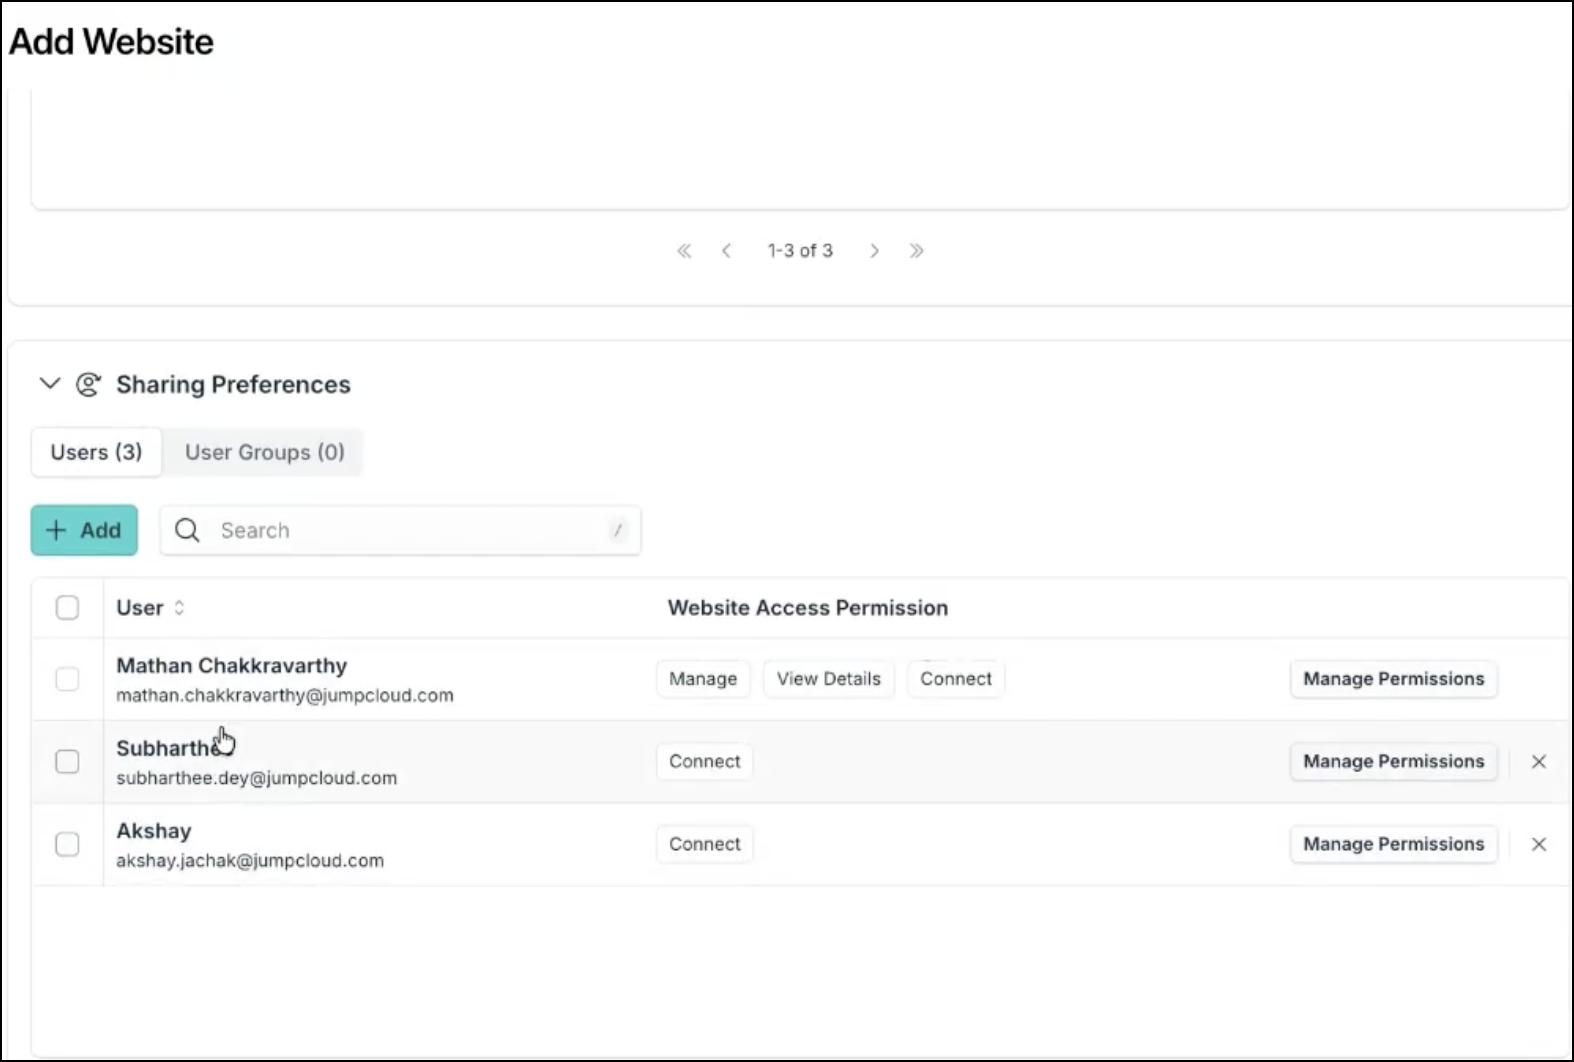Focus the Search users field

click(x=400, y=530)
